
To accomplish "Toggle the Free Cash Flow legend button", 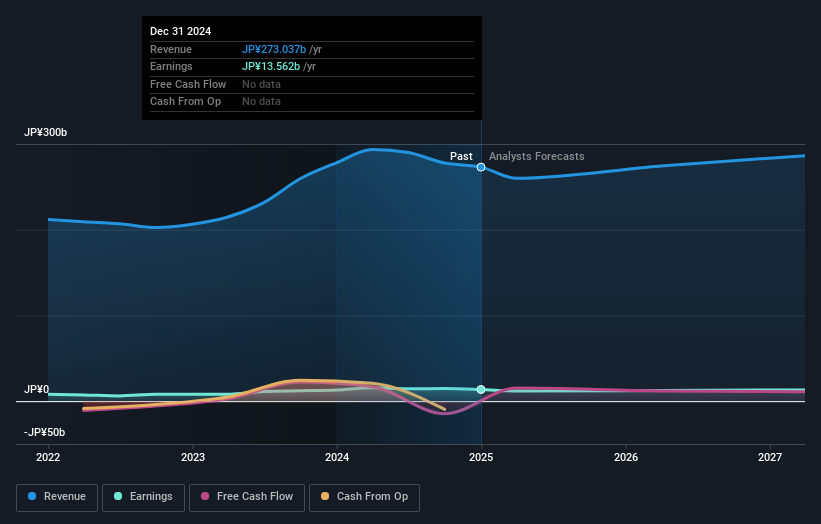I will 247,497.
